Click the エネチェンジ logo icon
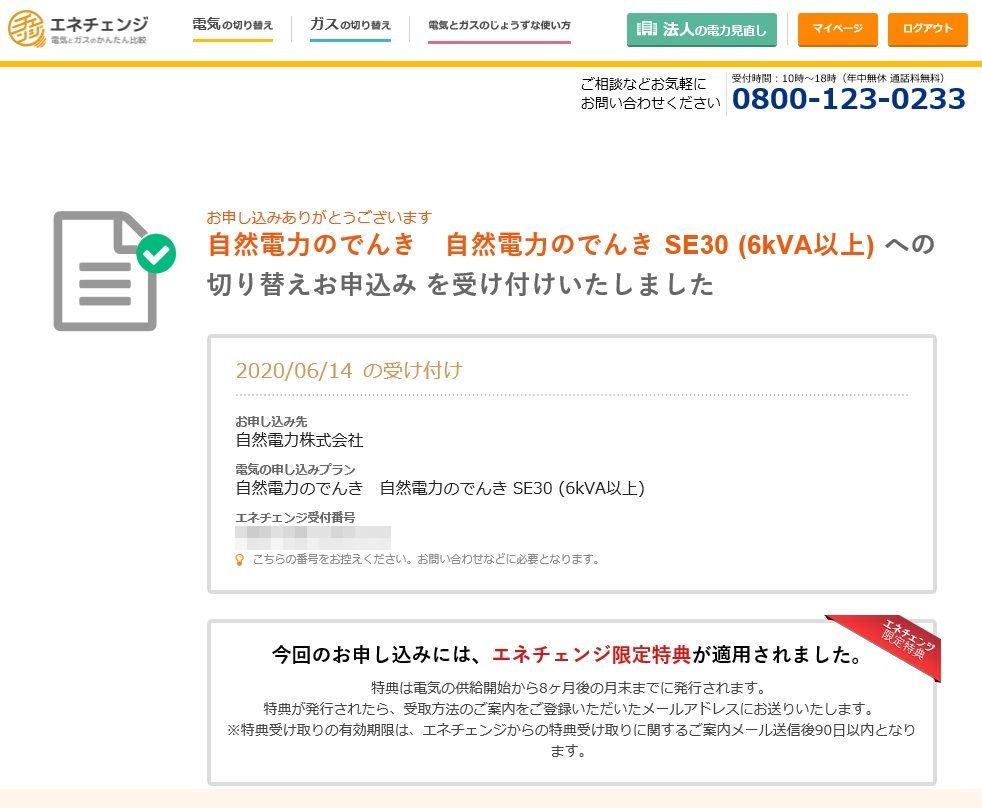The image size is (982, 808). click(26, 28)
